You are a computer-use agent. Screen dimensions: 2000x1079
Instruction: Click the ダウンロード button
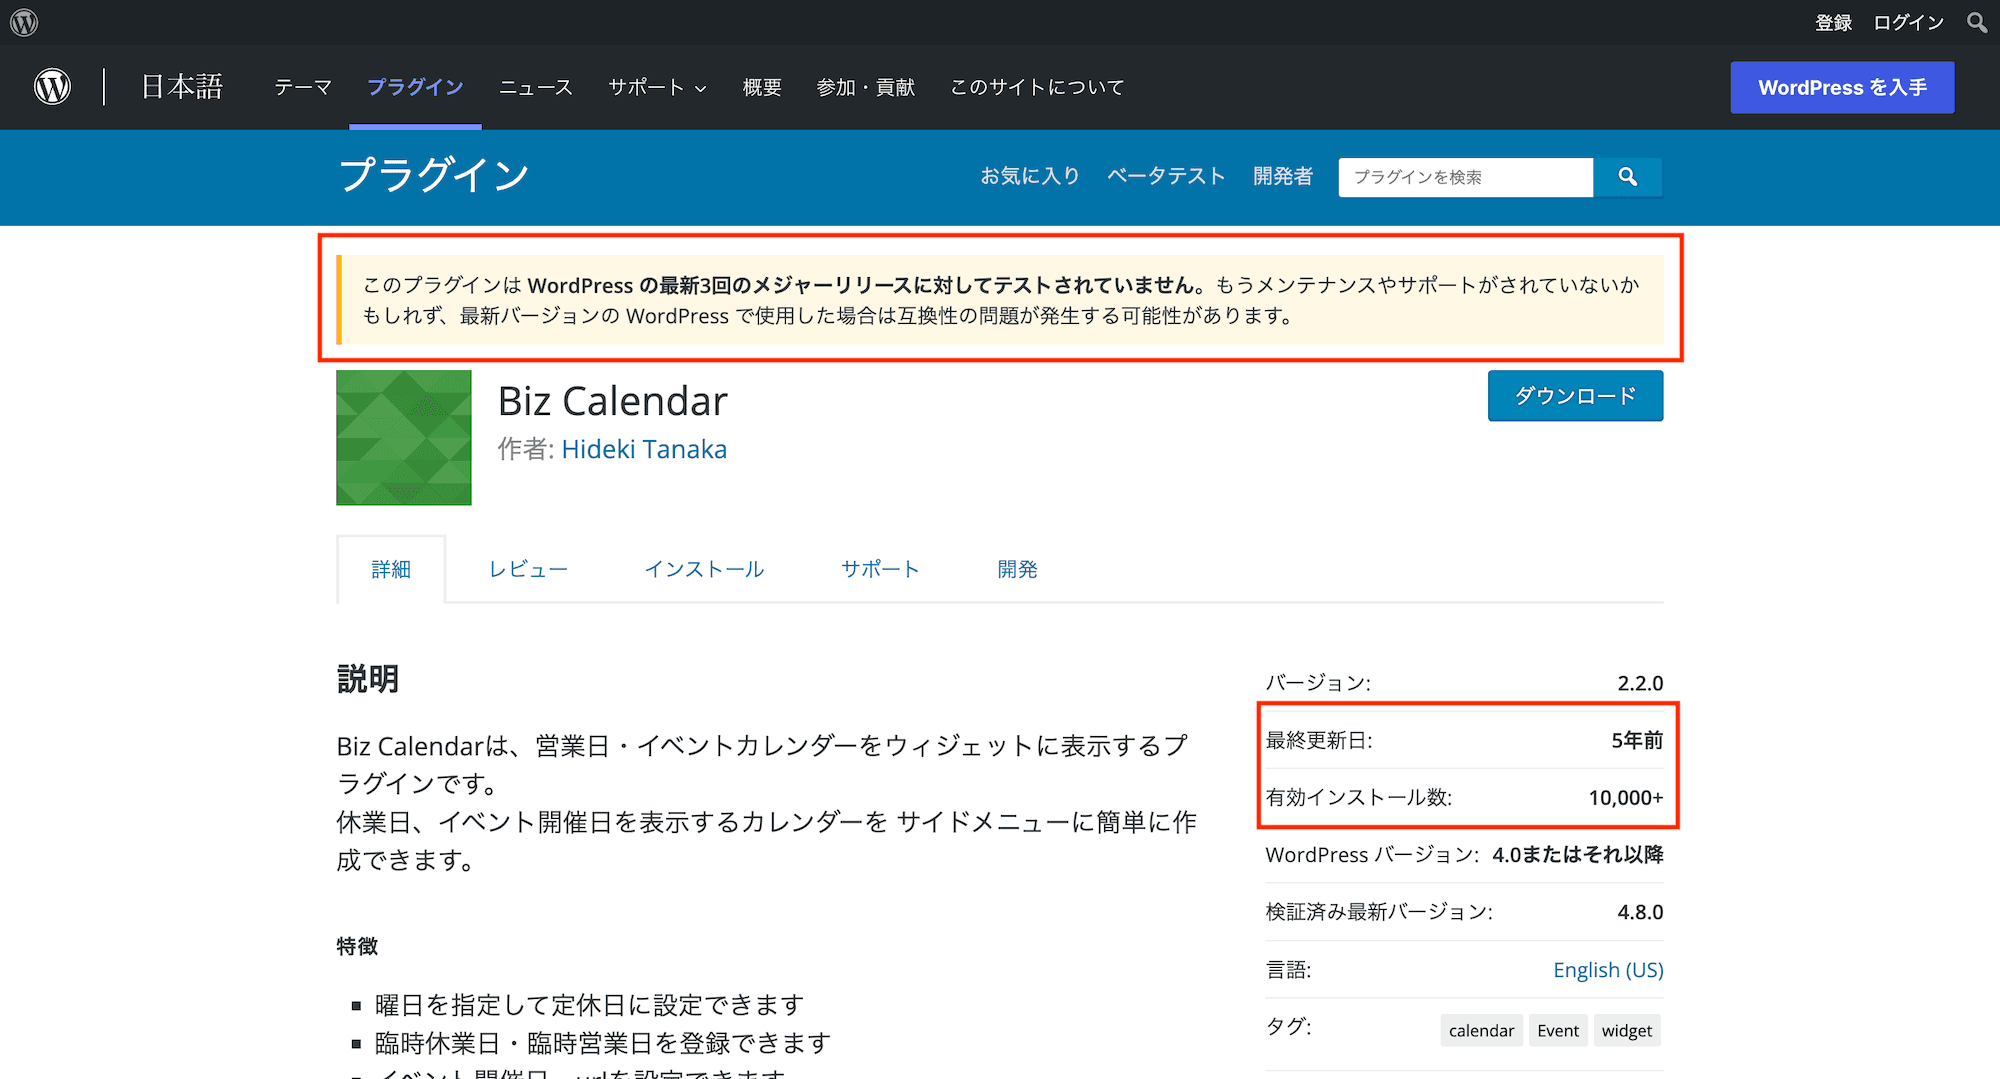[1575, 396]
